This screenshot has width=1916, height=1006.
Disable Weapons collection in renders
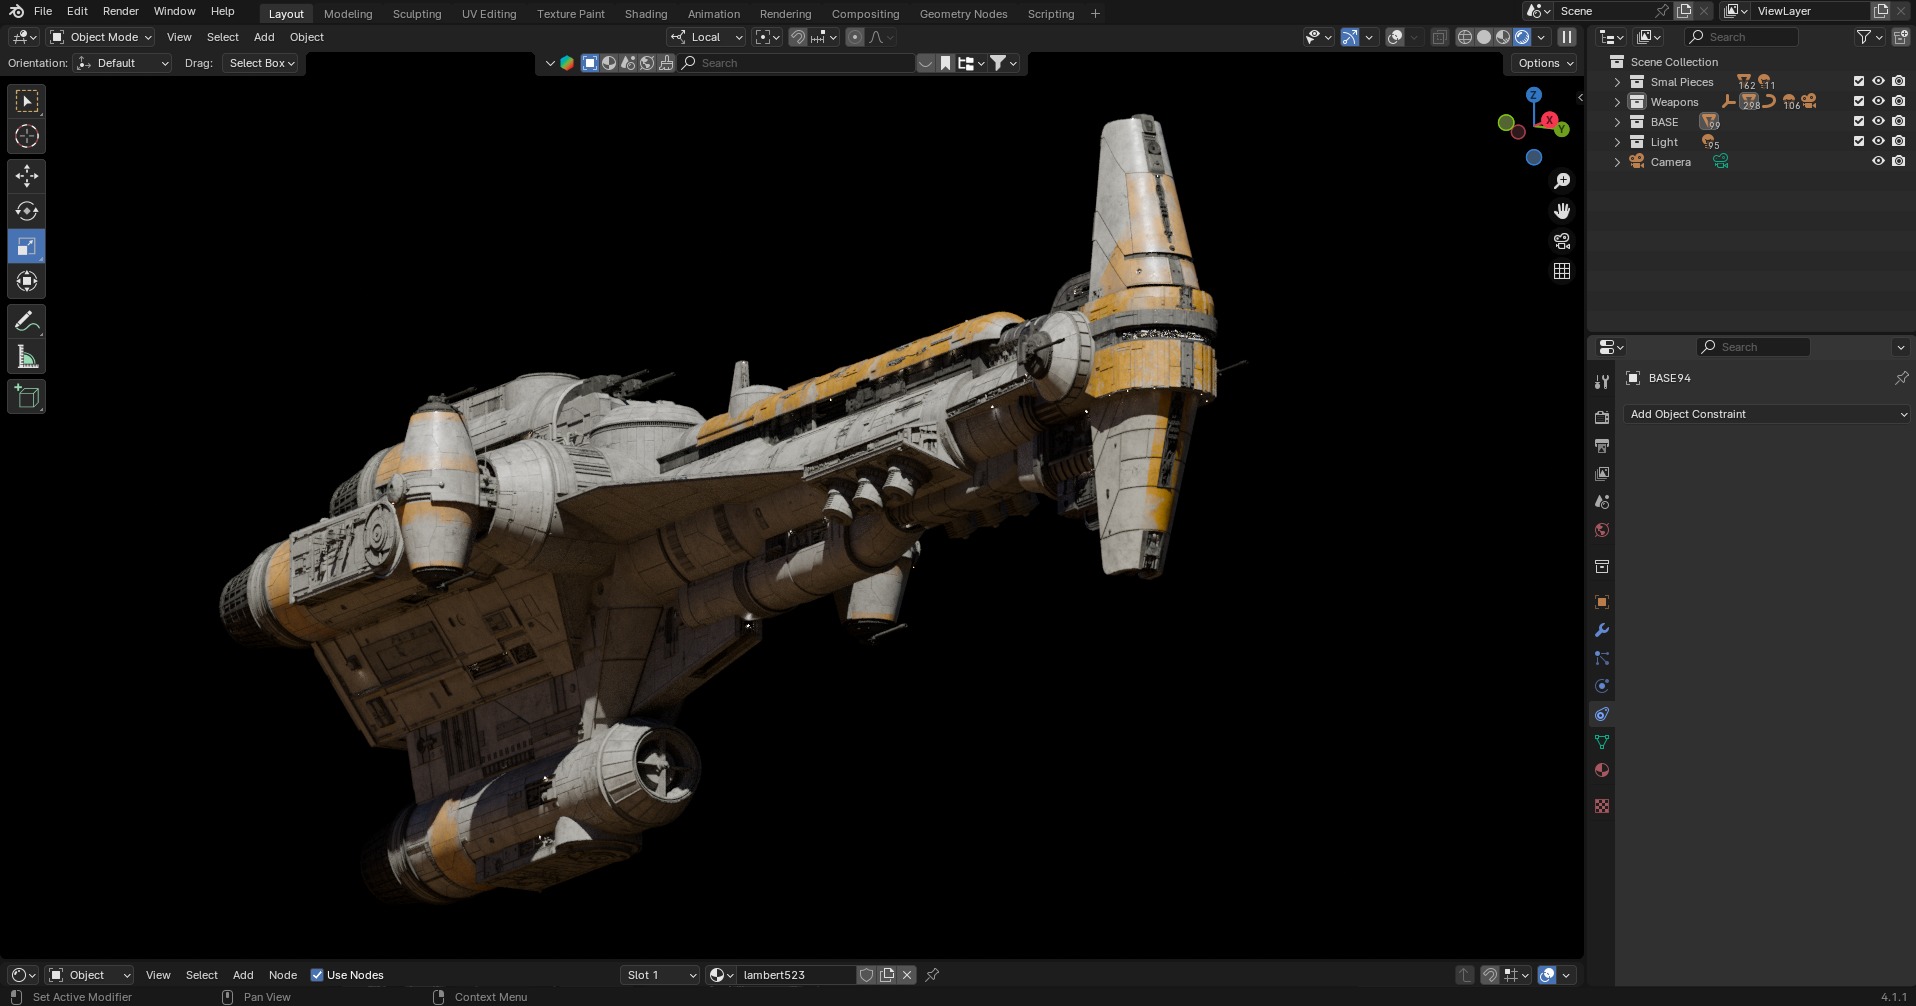[x=1899, y=102]
